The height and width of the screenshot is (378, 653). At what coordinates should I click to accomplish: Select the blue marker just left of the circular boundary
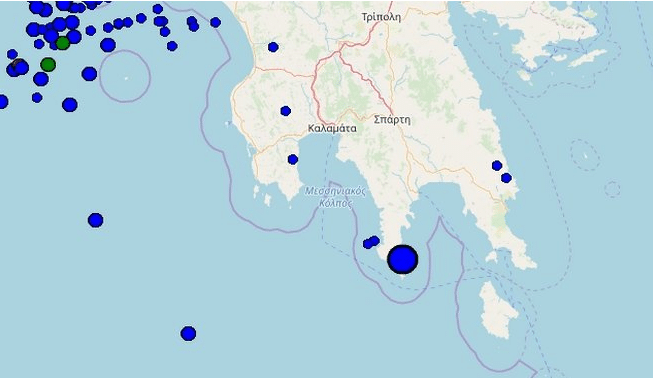coord(90,74)
